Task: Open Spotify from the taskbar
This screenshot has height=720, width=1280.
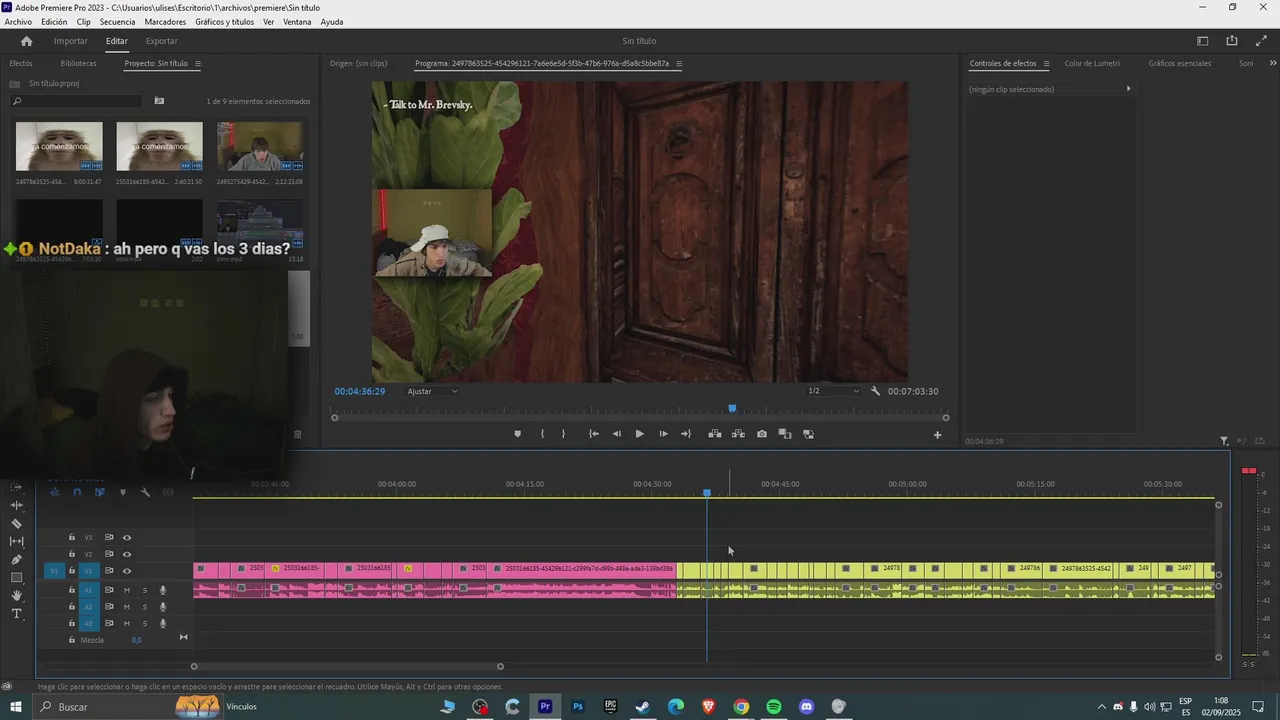Action: tap(774, 707)
